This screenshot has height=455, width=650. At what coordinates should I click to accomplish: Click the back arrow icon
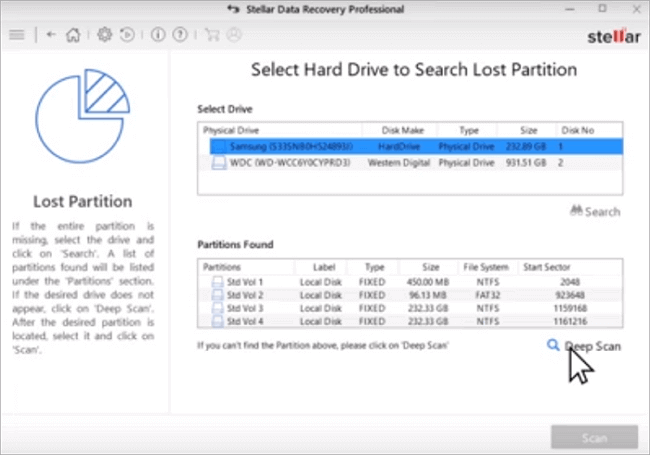[x=51, y=34]
